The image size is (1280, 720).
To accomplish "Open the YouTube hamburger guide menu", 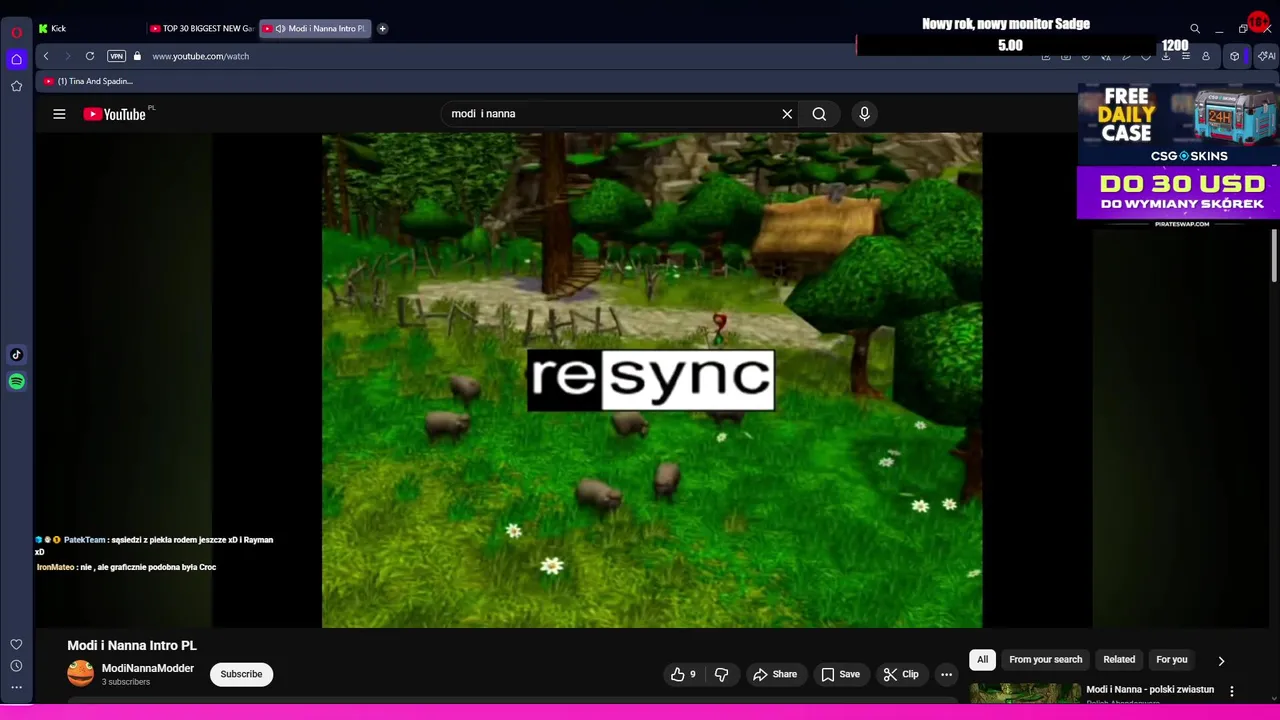I will click(x=59, y=114).
